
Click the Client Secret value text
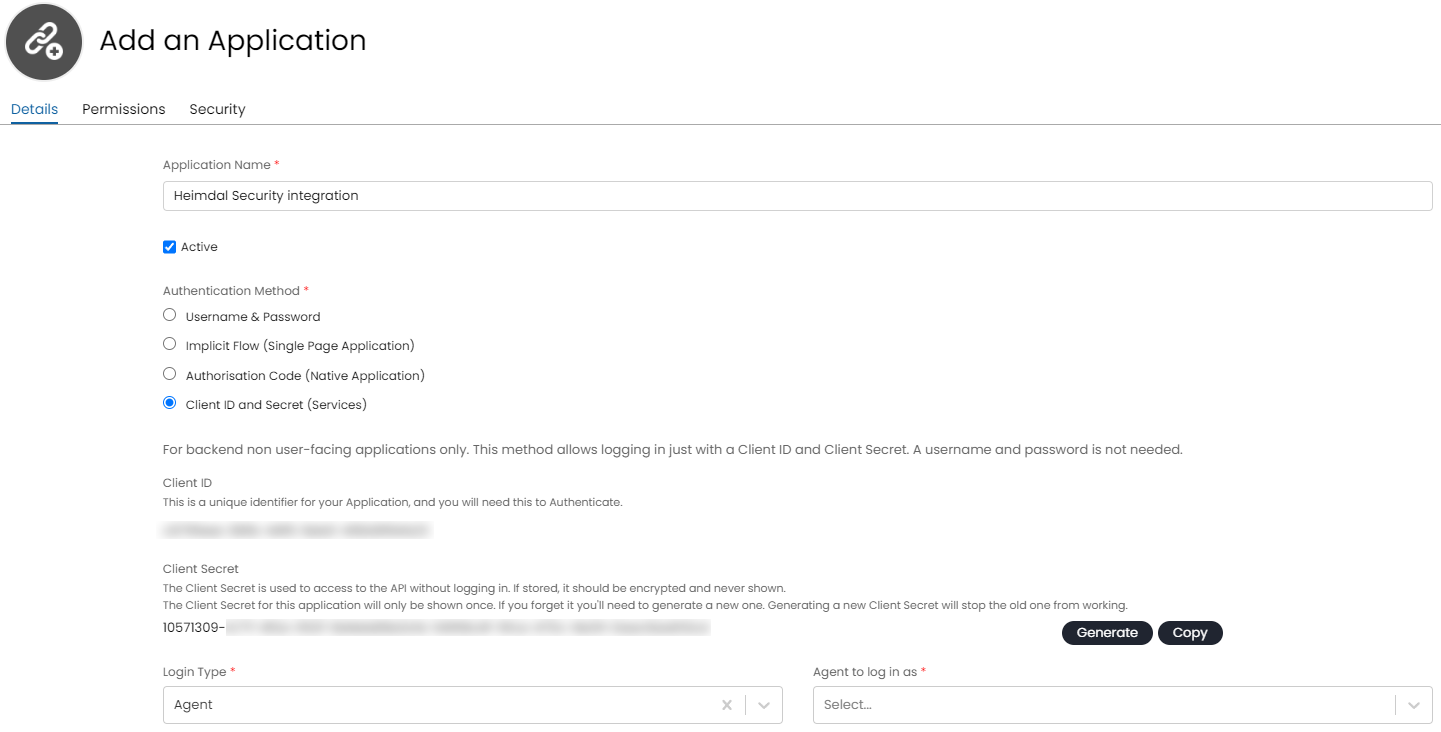436,628
